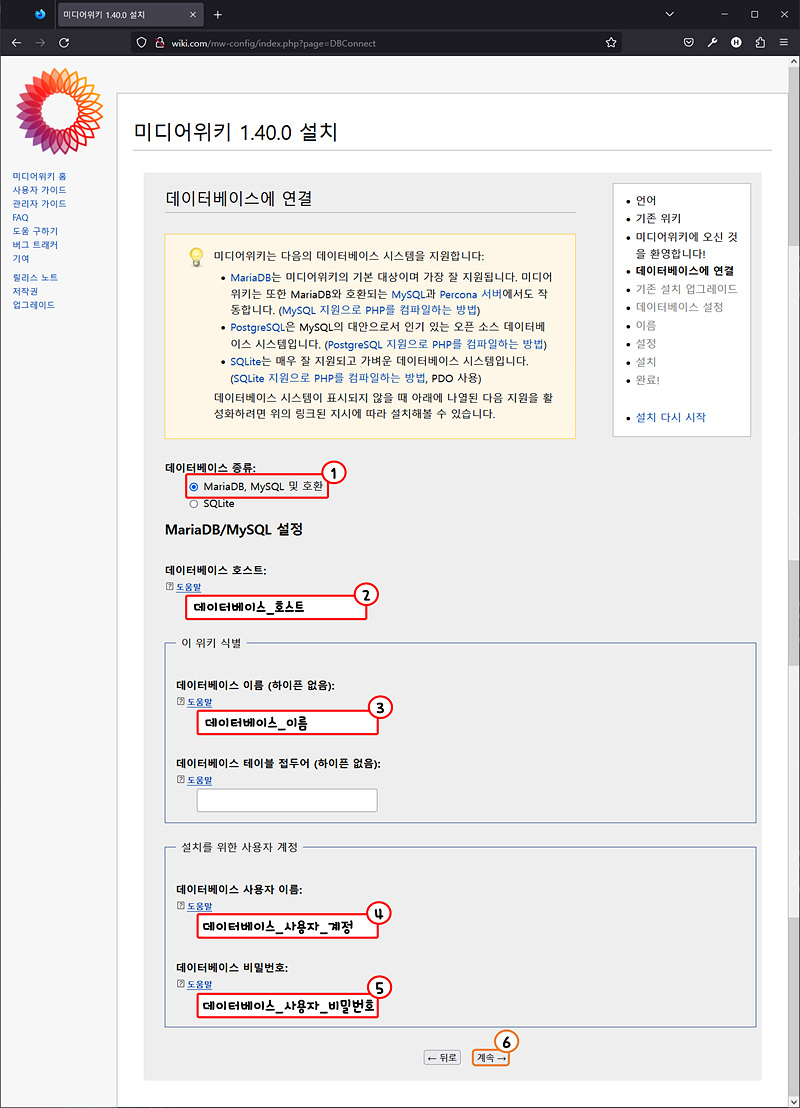Image resolution: width=800 pixels, height=1108 pixels.
Task: Click 기존 위키 in the steps list
Action: [x=658, y=218]
